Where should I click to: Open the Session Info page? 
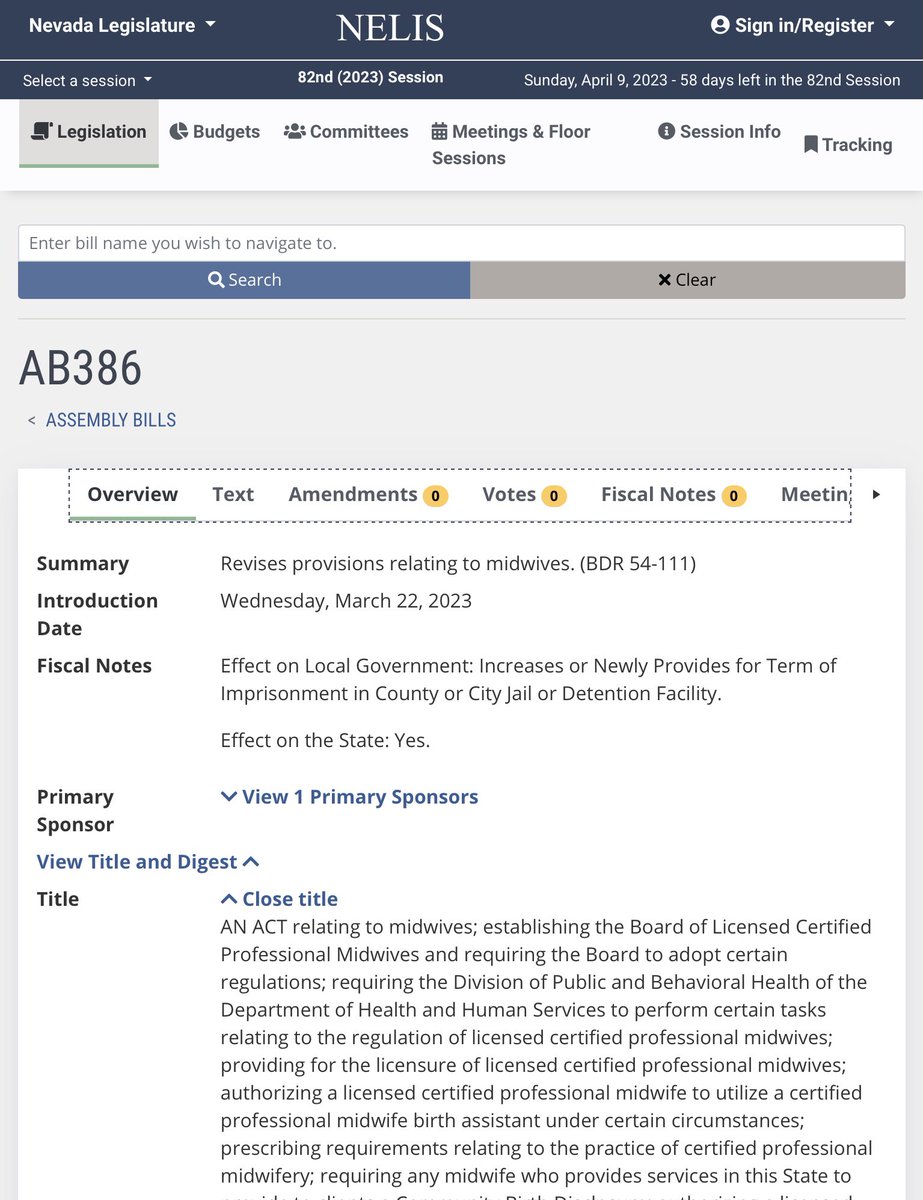tap(719, 131)
